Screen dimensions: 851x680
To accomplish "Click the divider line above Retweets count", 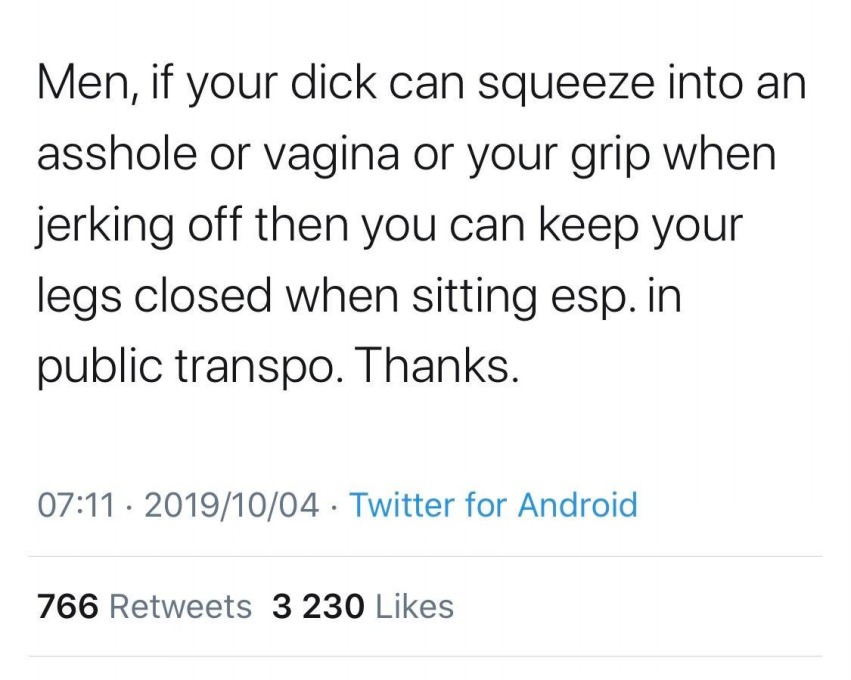I will pyautogui.click(x=426, y=556).
